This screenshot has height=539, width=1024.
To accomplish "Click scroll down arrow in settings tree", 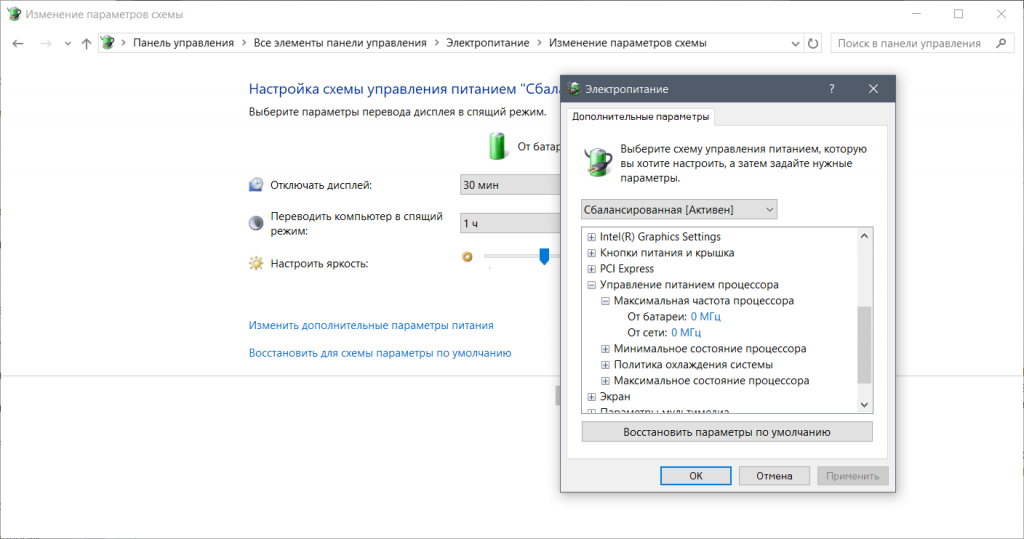I will [864, 405].
